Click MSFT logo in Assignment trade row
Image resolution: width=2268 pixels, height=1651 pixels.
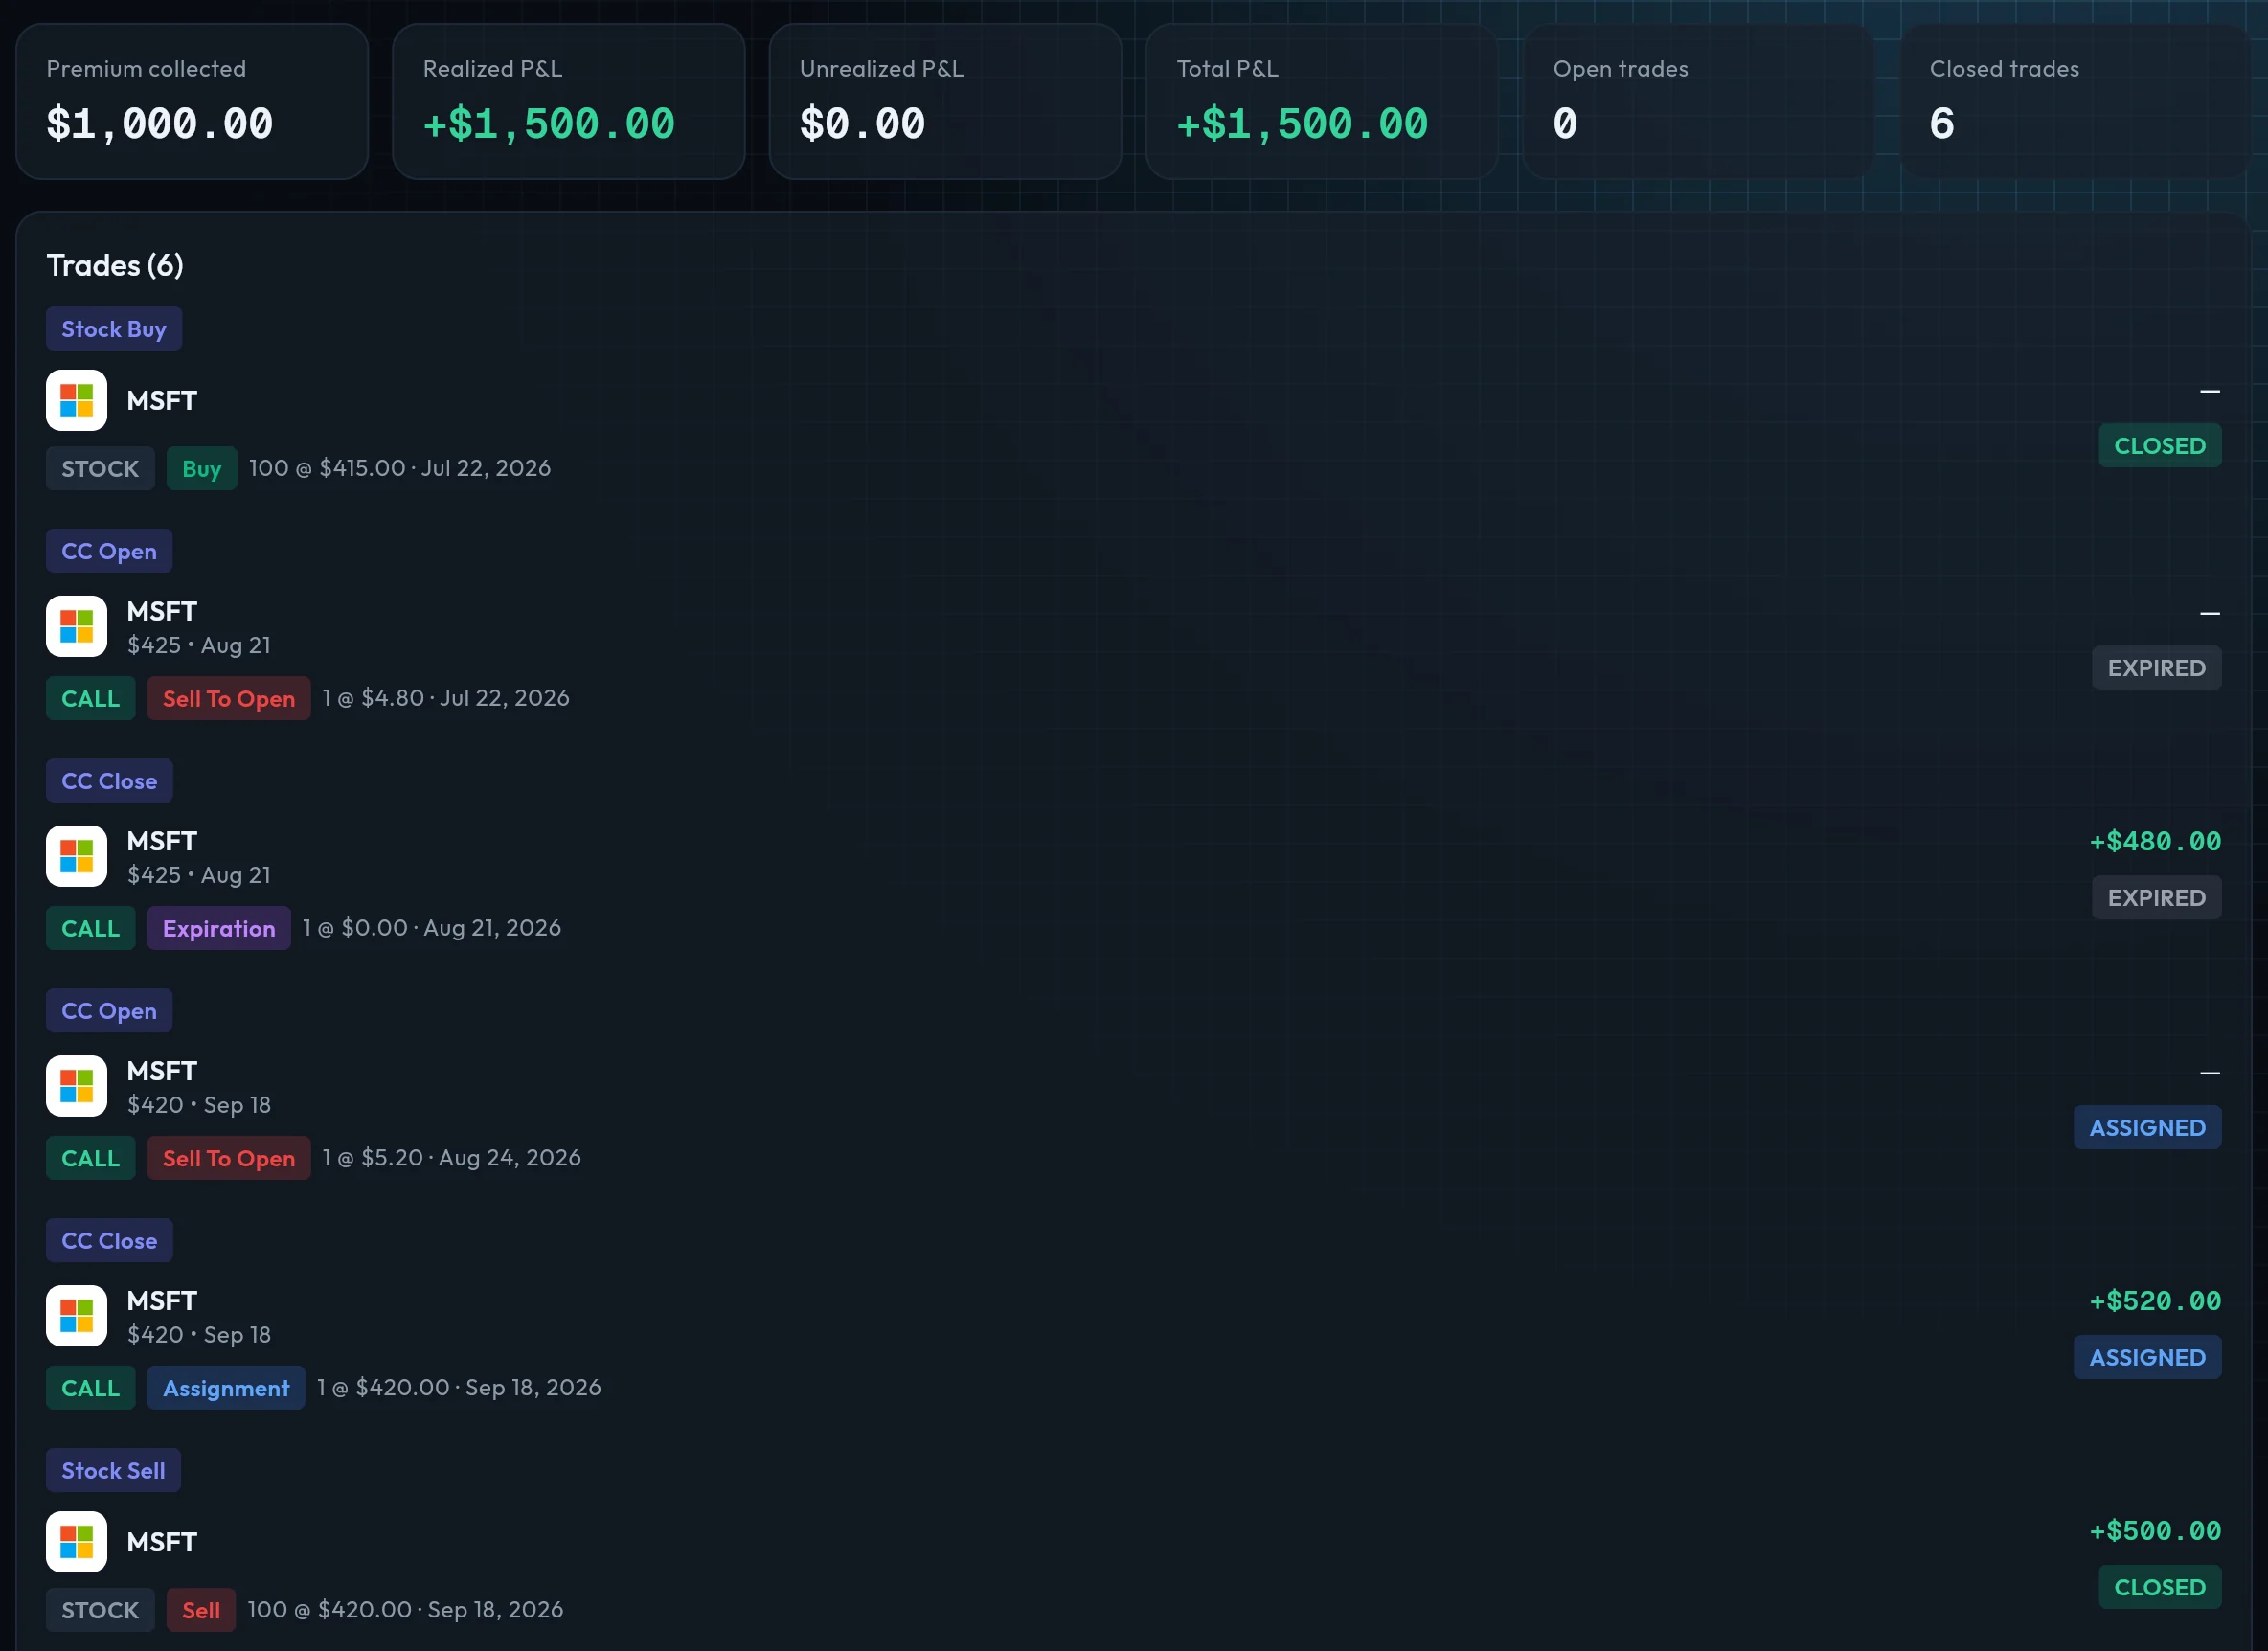click(76, 1316)
